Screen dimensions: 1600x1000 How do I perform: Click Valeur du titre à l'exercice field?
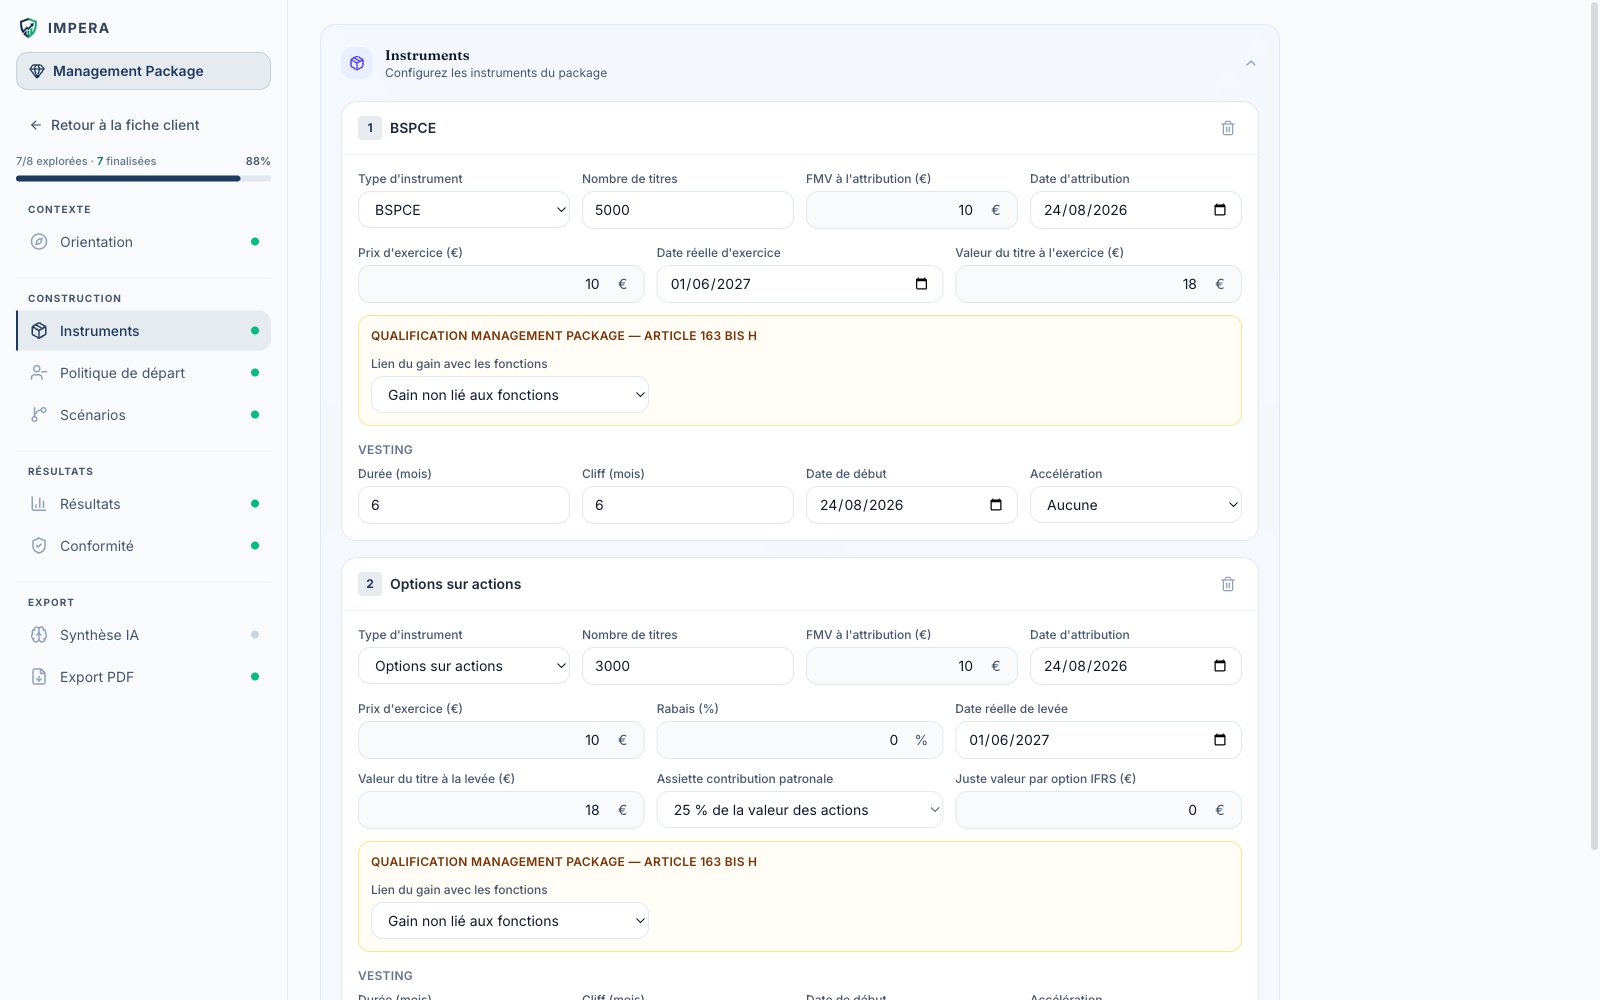click(x=1098, y=284)
